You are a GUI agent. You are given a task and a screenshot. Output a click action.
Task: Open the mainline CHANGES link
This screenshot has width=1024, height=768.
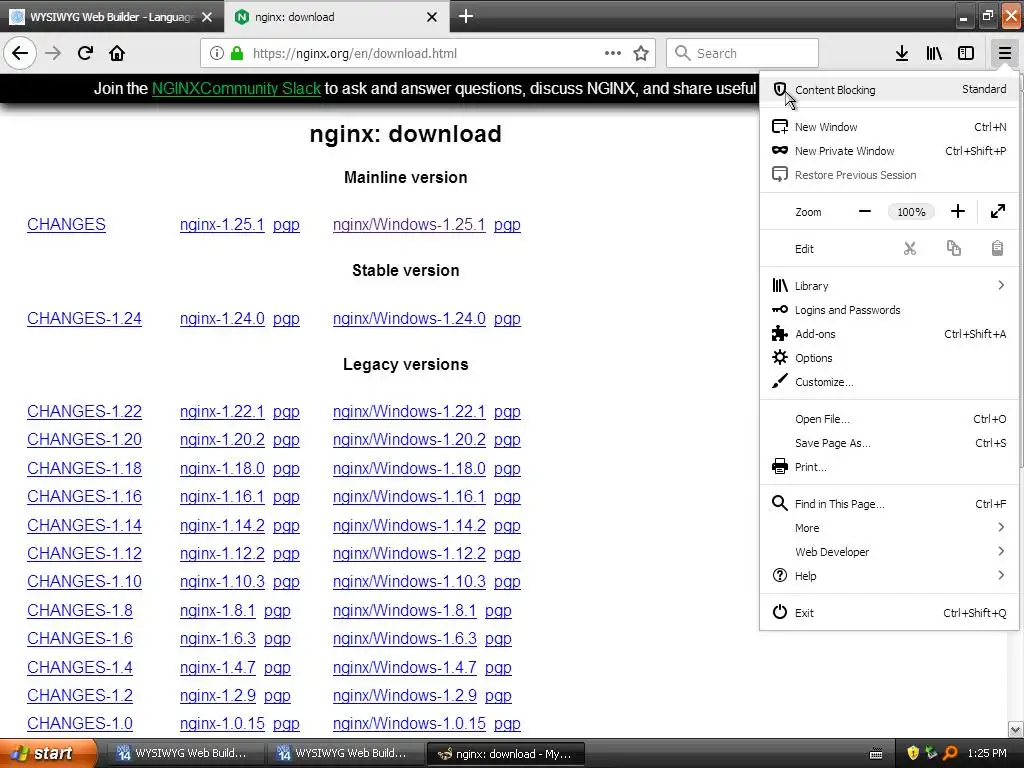tap(66, 225)
